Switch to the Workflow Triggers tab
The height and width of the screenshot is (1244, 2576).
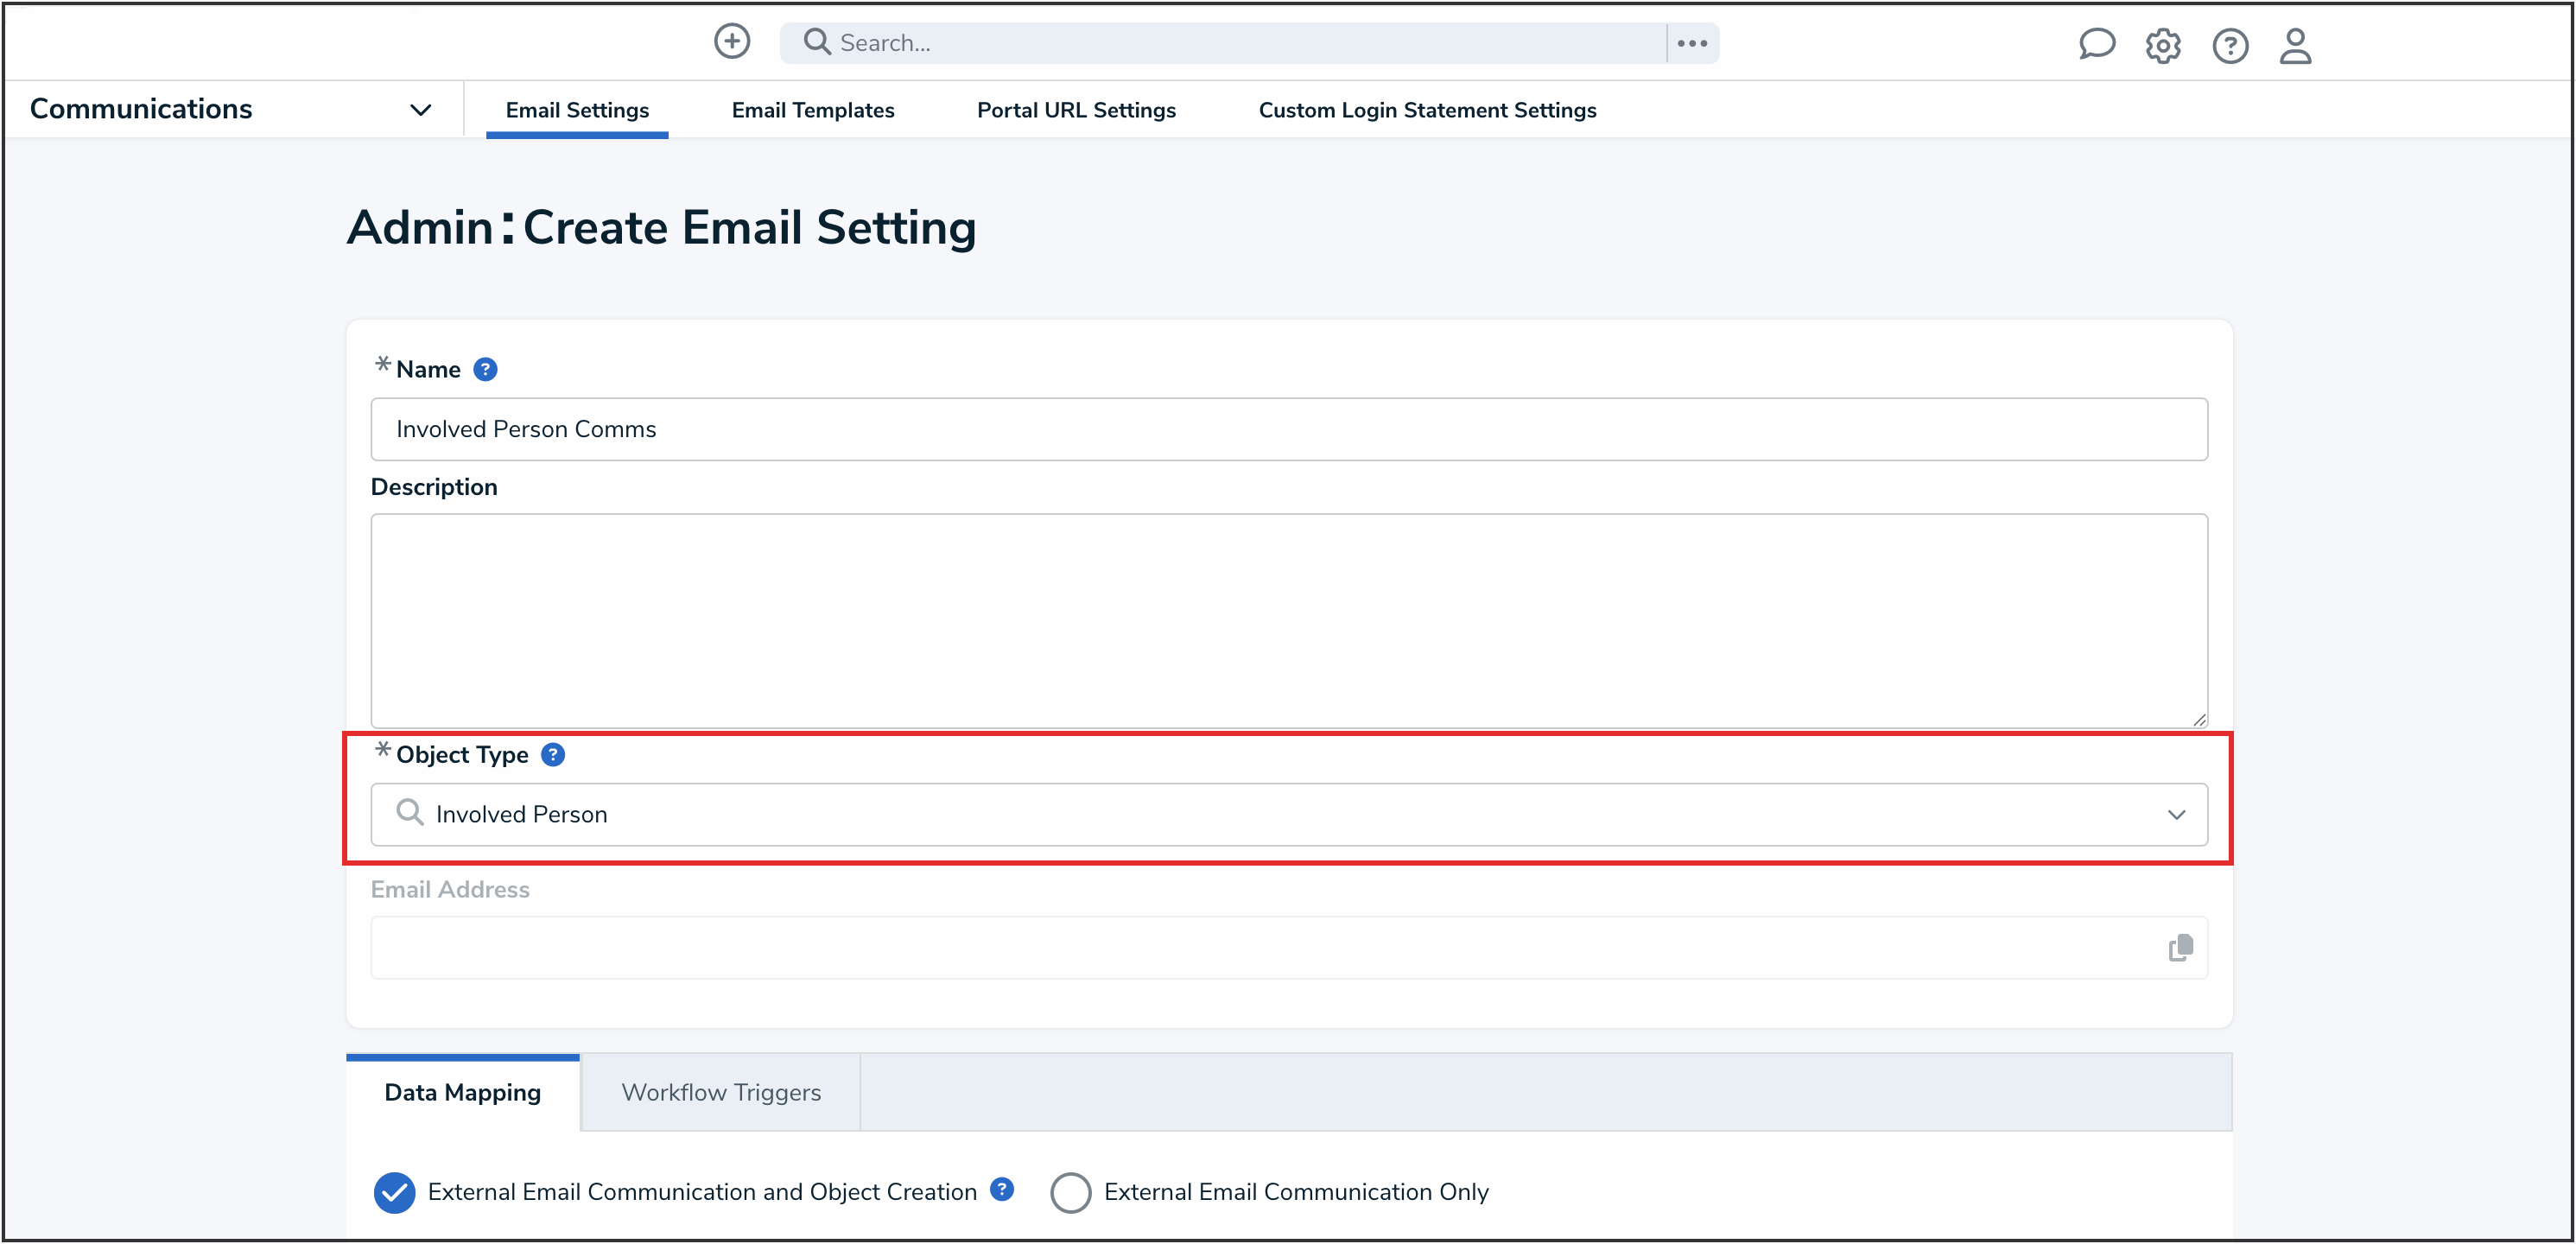point(720,1092)
